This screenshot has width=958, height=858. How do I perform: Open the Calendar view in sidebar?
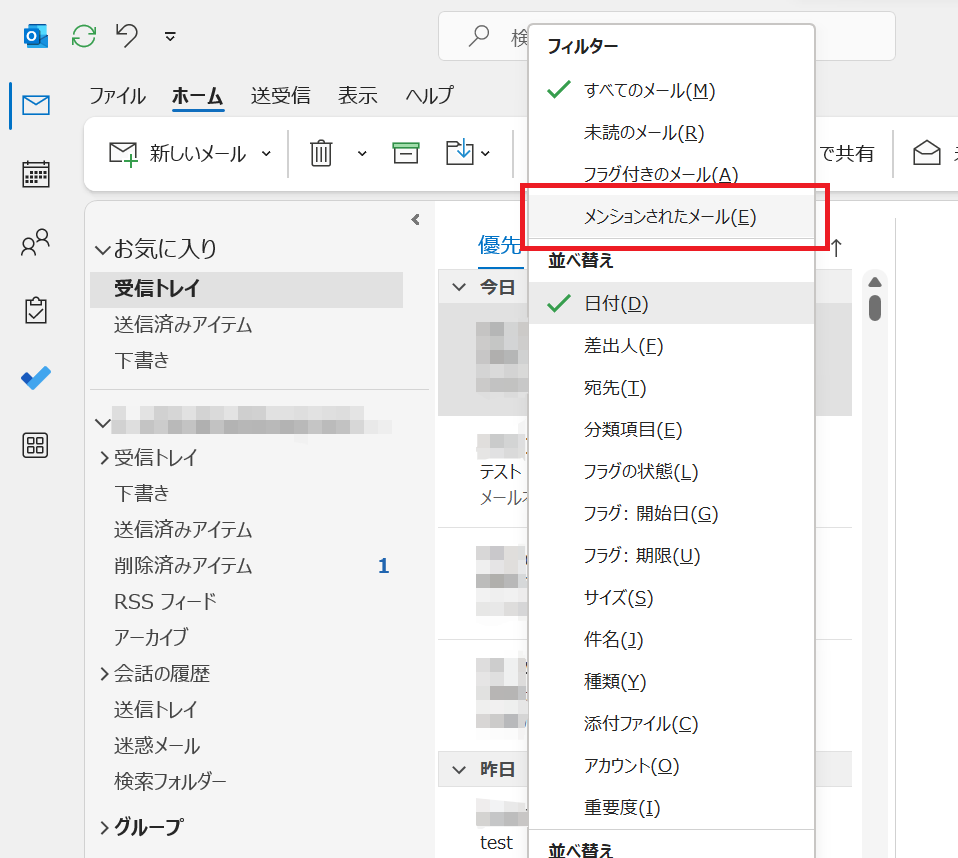click(x=36, y=174)
